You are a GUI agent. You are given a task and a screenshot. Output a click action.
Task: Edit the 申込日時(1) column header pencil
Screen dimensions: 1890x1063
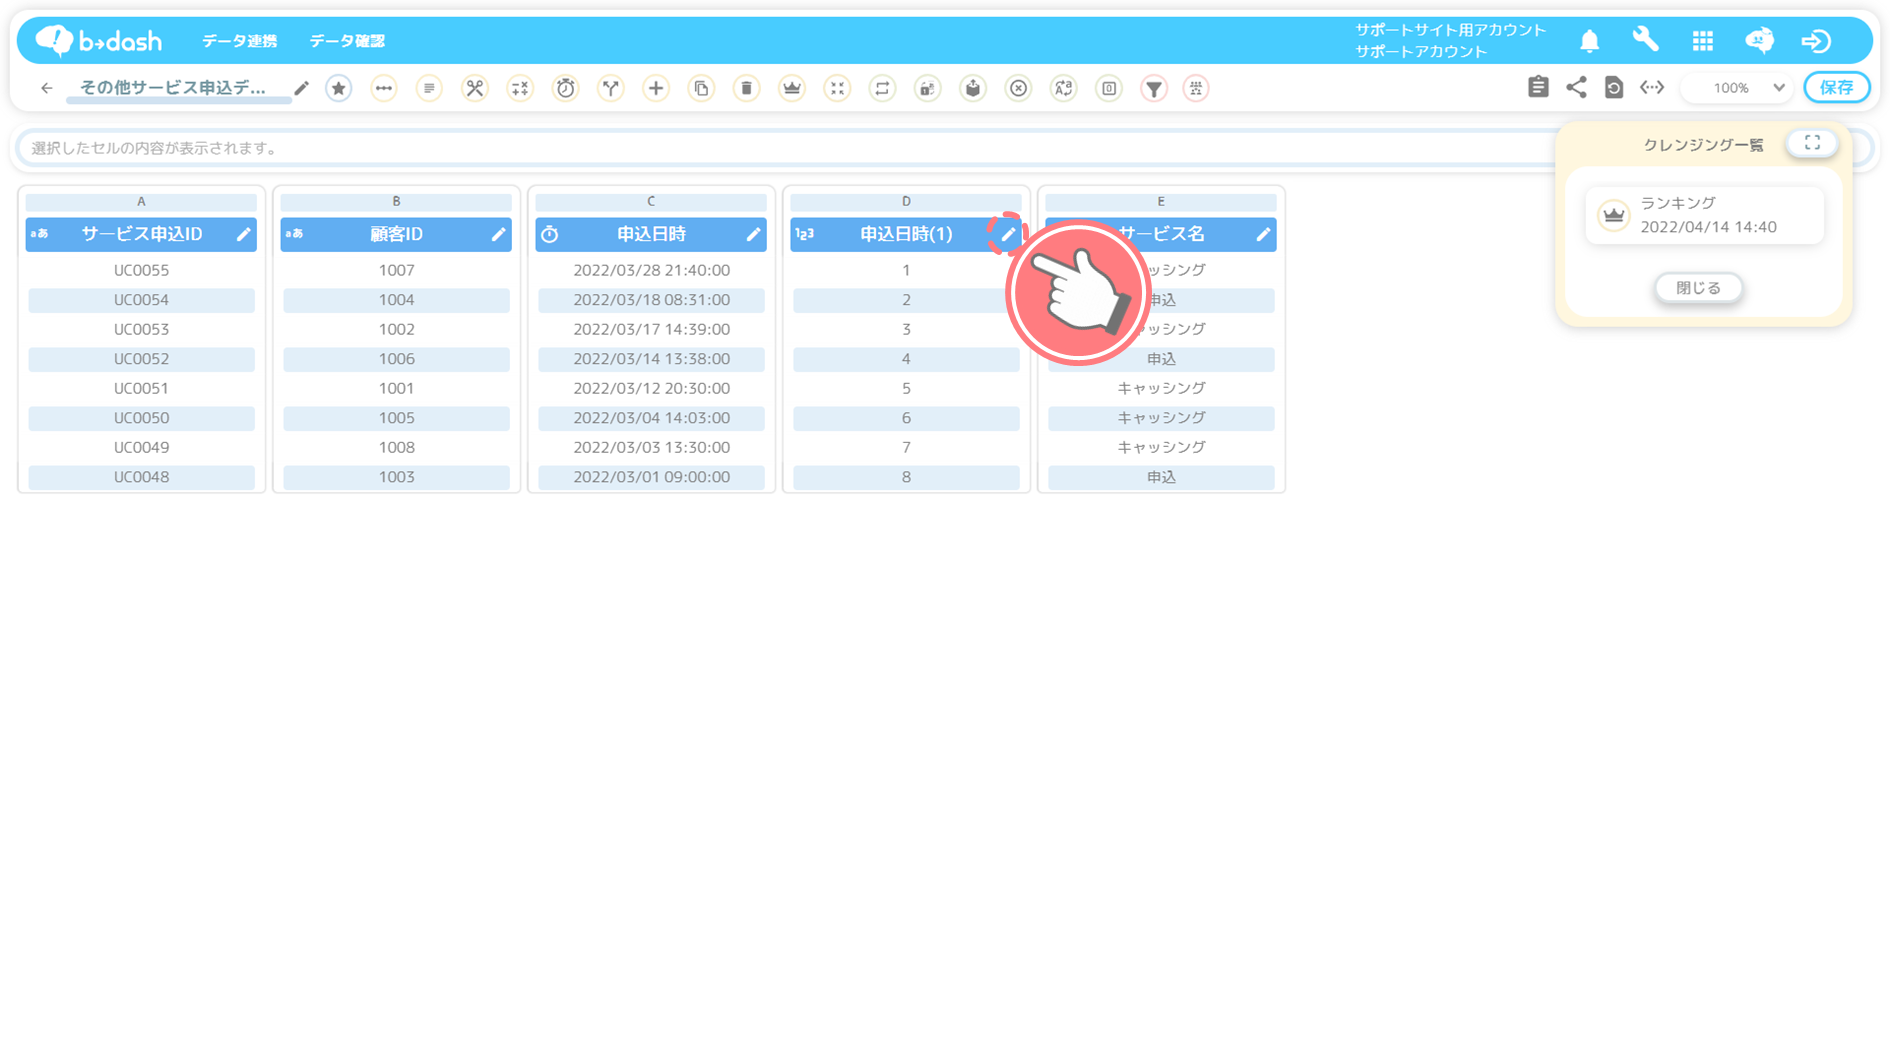tap(1008, 234)
